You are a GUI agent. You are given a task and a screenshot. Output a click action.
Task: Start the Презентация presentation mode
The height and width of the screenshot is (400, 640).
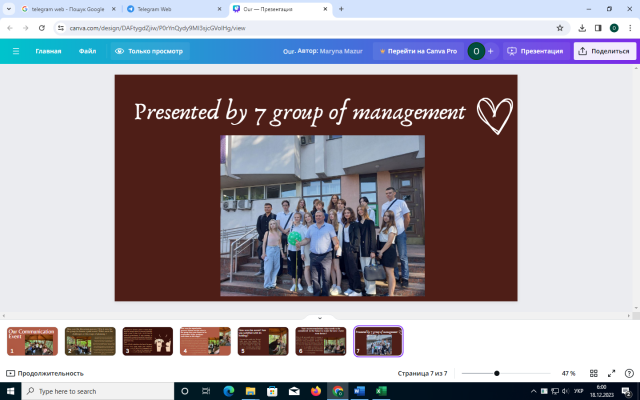pyautogui.click(x=535, y=51)
